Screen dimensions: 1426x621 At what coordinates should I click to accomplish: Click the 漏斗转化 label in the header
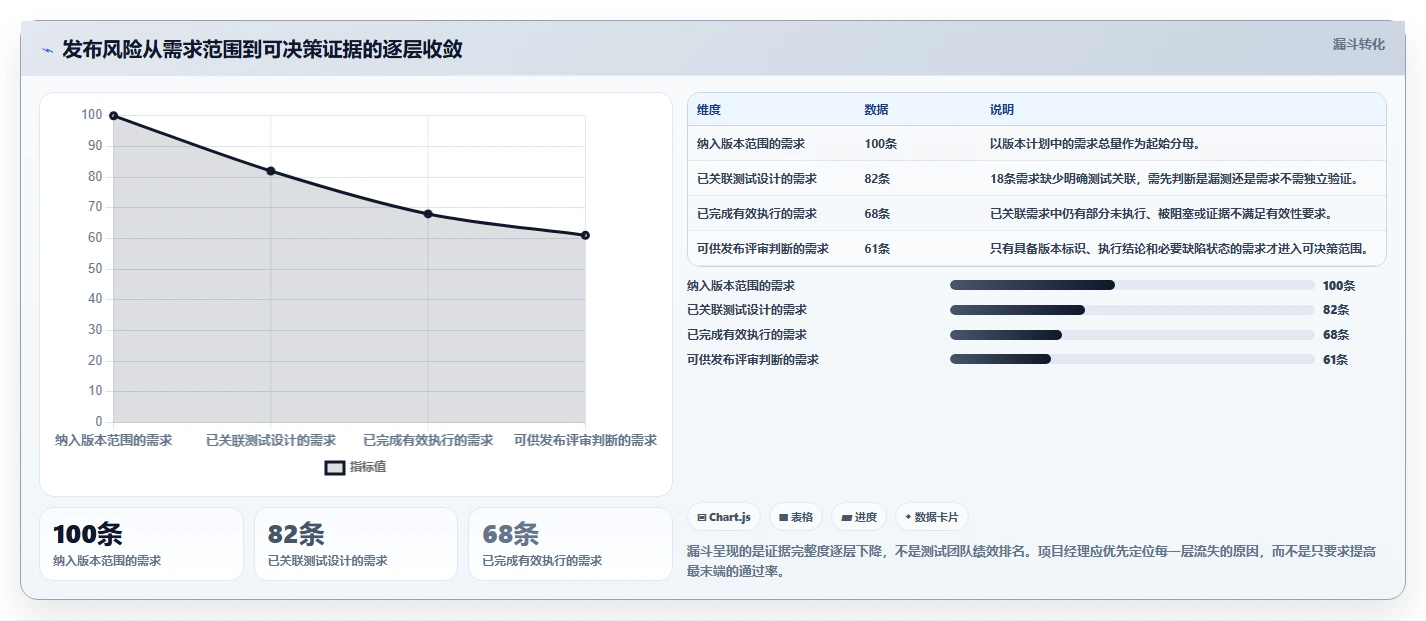click(1359, 44)
